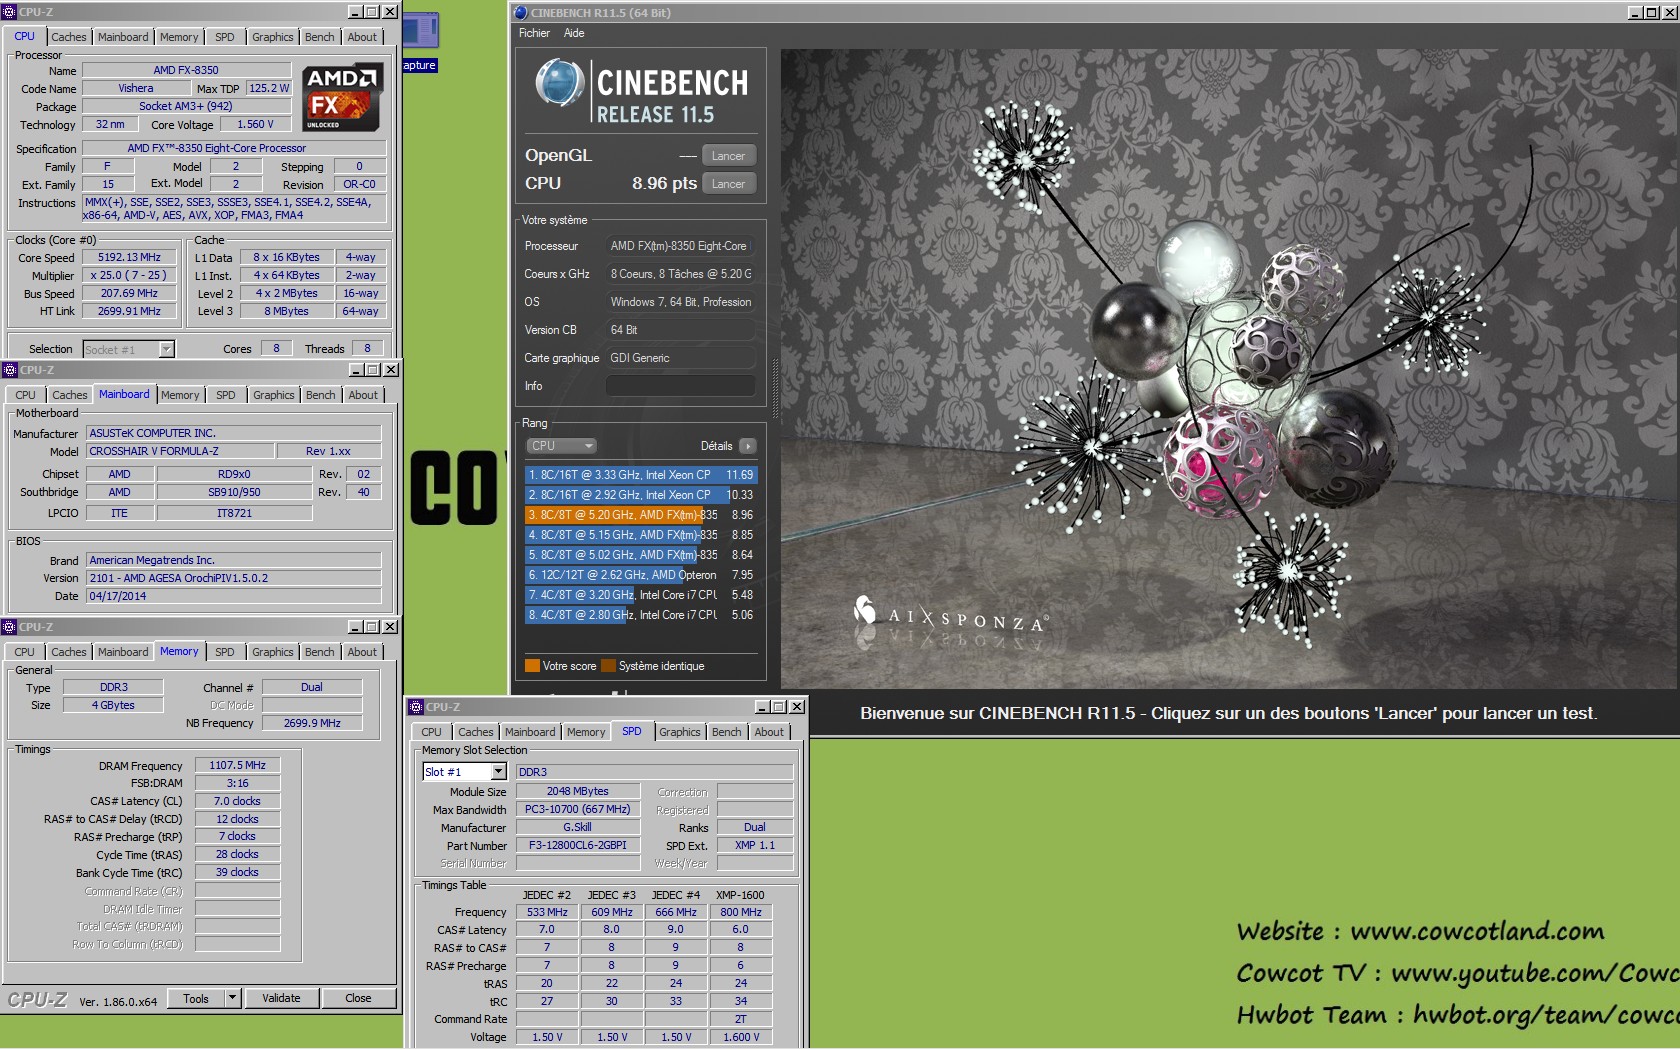Viewport: 1680px width, 1050px height.
Task: Click the Core Speed value '5192.13 MHz'
Action: click(x=129, y=257)
